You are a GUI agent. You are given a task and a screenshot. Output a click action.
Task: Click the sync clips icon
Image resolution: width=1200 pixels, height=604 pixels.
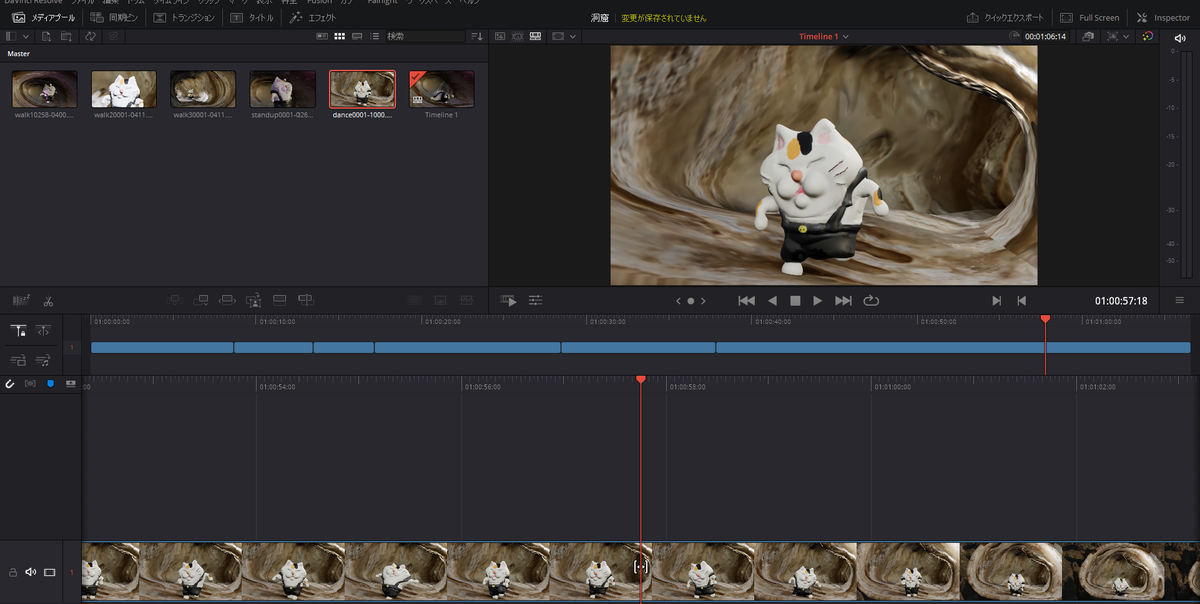tap(90, 36)
